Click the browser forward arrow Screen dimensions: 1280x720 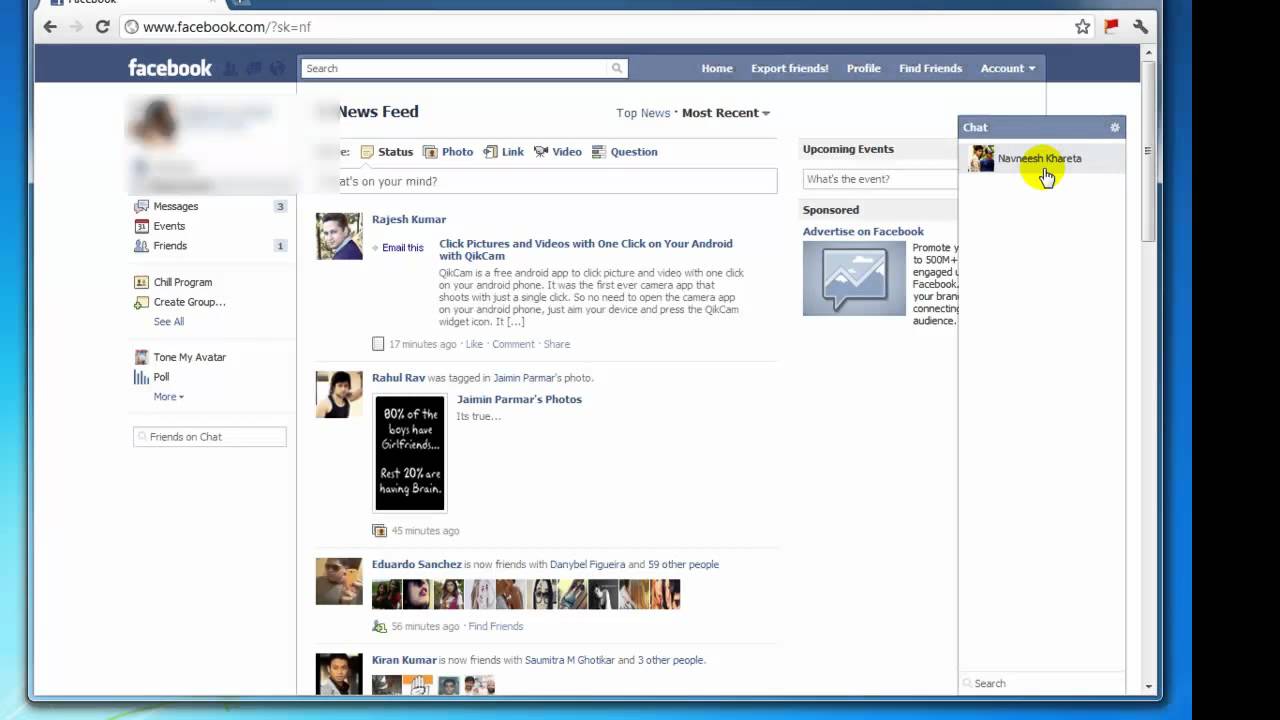pyautogui.click(x=76, y=27)
